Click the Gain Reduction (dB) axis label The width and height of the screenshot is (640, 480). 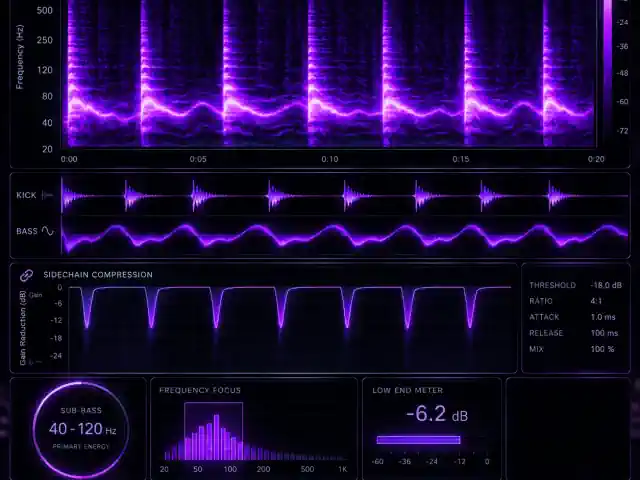click(x=22, y=328)
